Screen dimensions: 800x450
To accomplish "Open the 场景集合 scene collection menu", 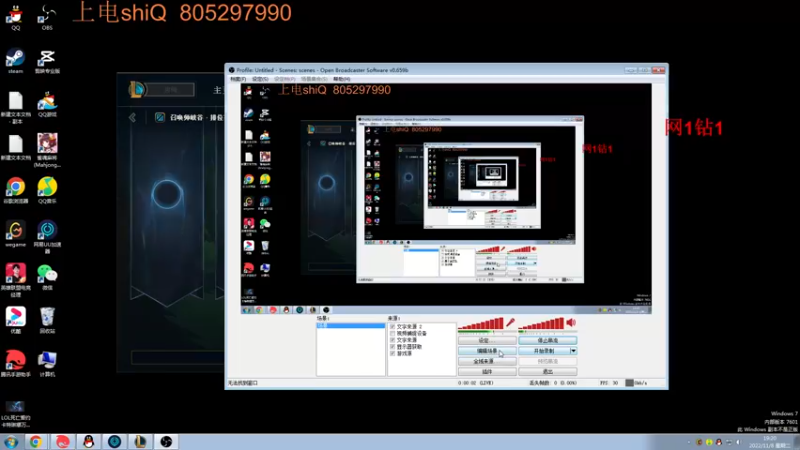I will tap(314, 79).
